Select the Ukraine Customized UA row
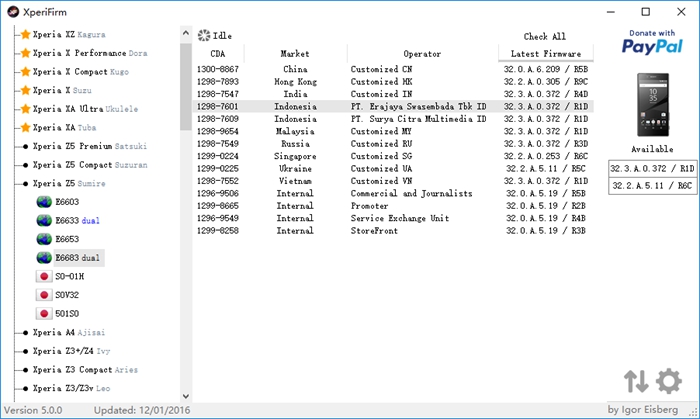 click(x=393, y=169)
